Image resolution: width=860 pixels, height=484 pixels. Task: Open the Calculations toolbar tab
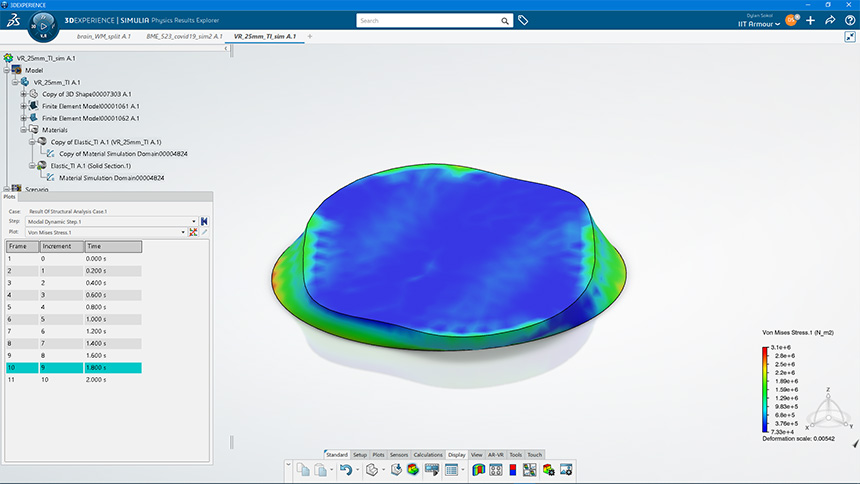[x=428, y=454]
